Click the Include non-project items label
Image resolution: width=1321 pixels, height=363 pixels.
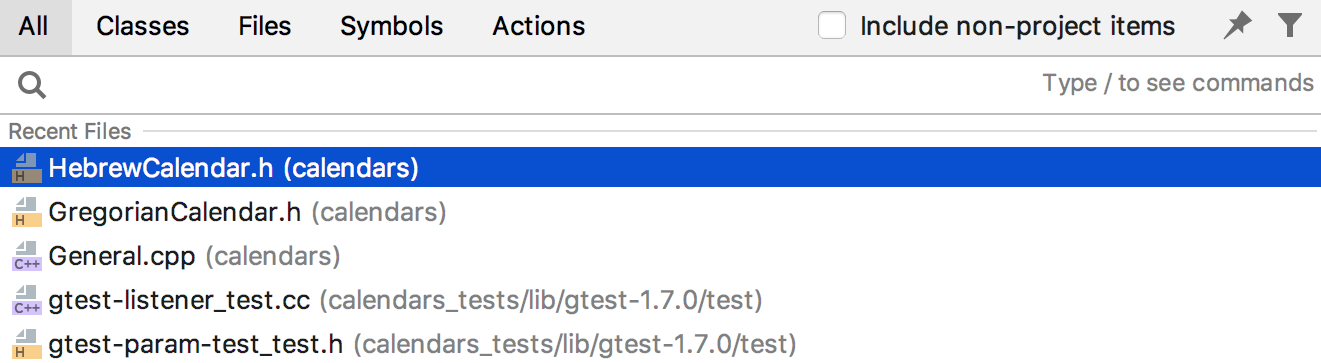[1018, 26]
